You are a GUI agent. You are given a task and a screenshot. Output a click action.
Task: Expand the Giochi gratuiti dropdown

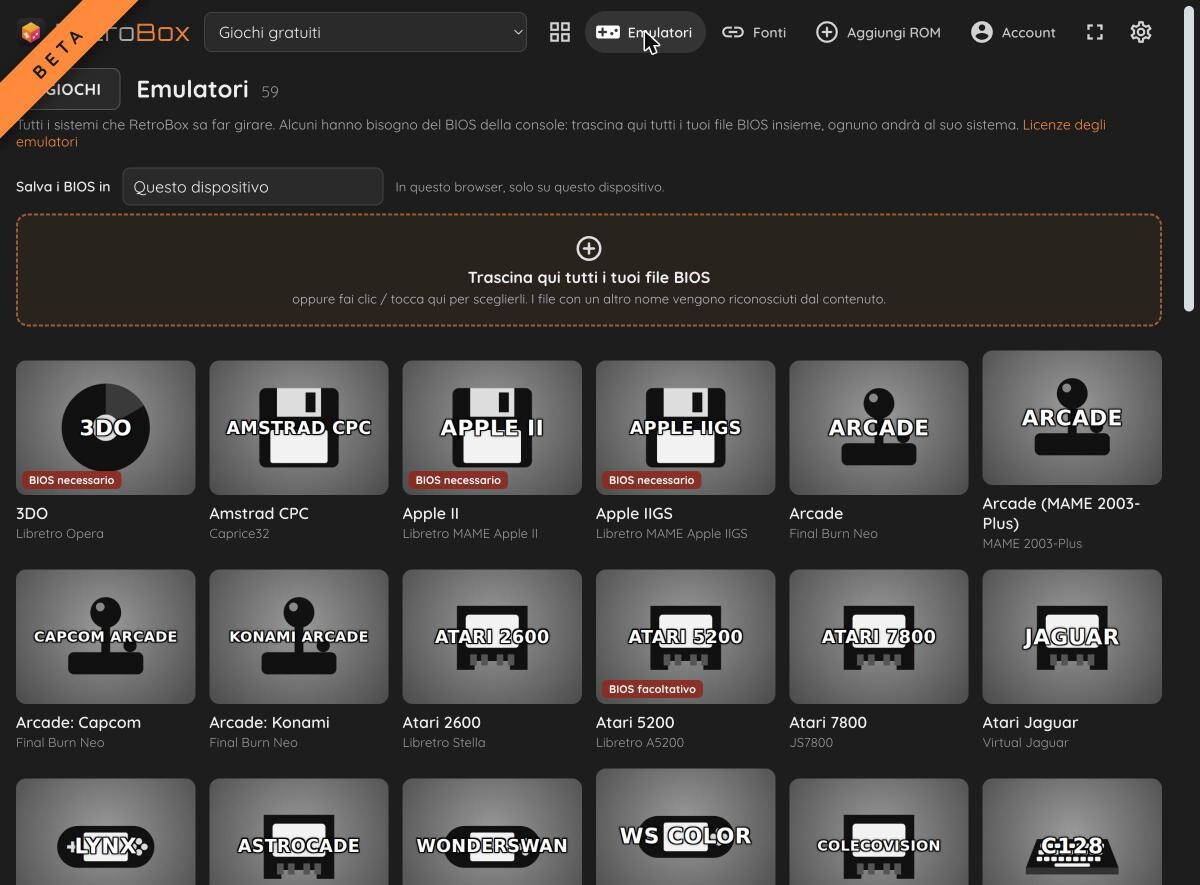click(x=366, y=32)
